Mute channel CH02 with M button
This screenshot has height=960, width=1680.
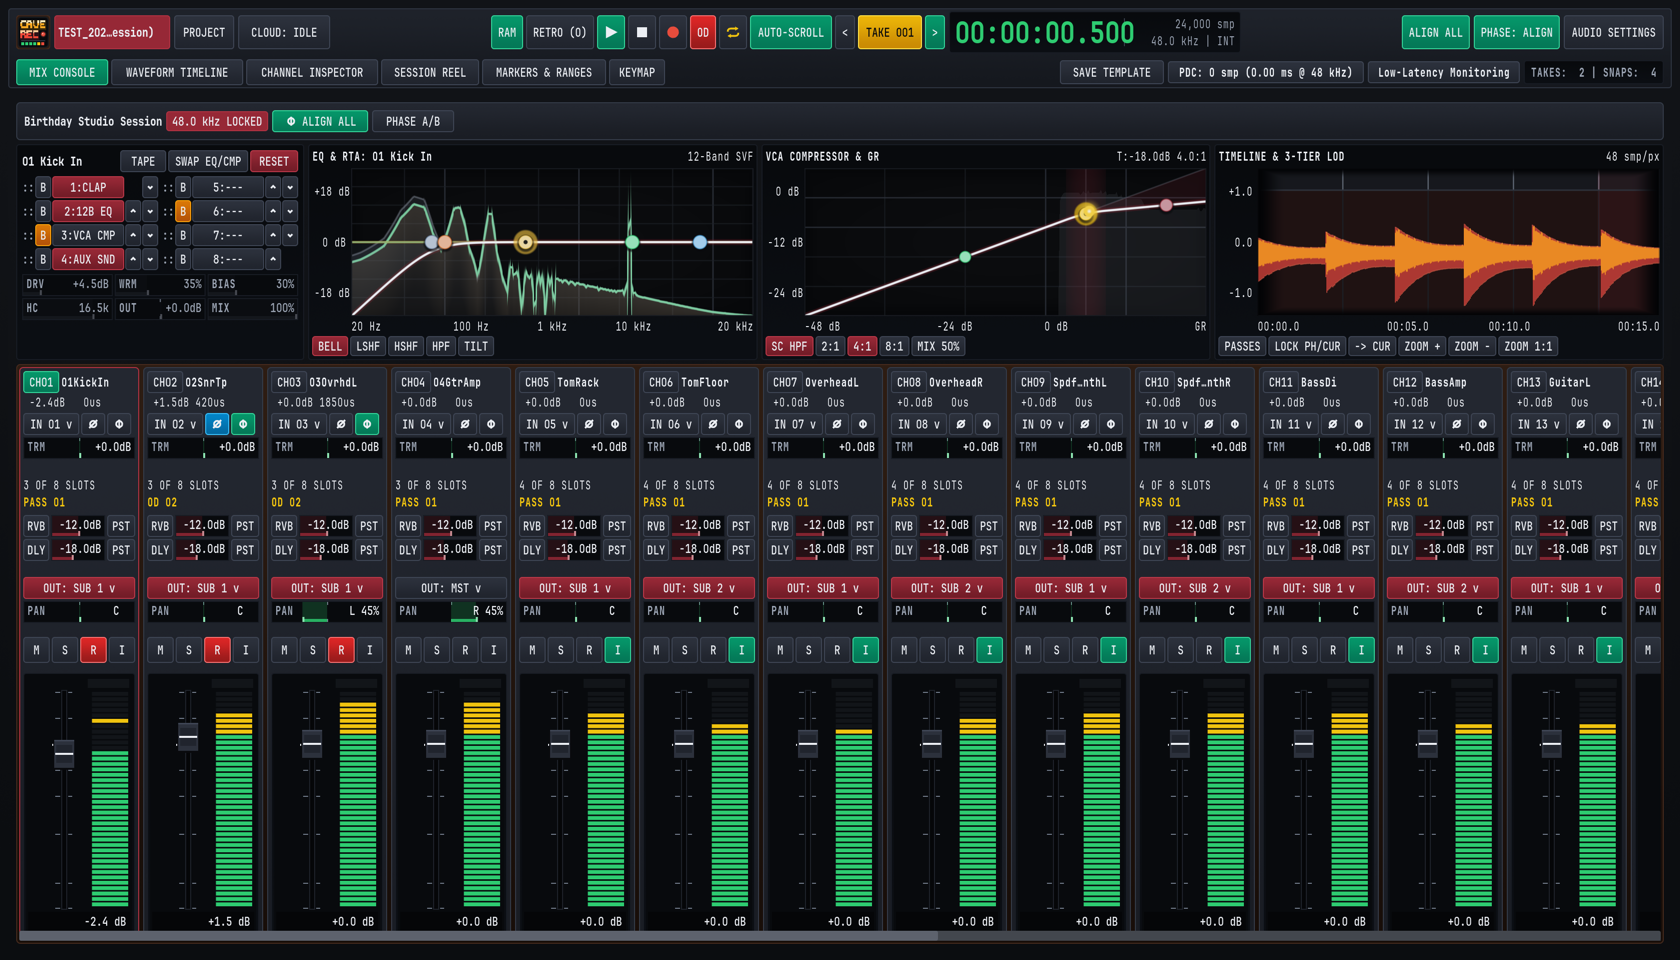click(161, 650)
